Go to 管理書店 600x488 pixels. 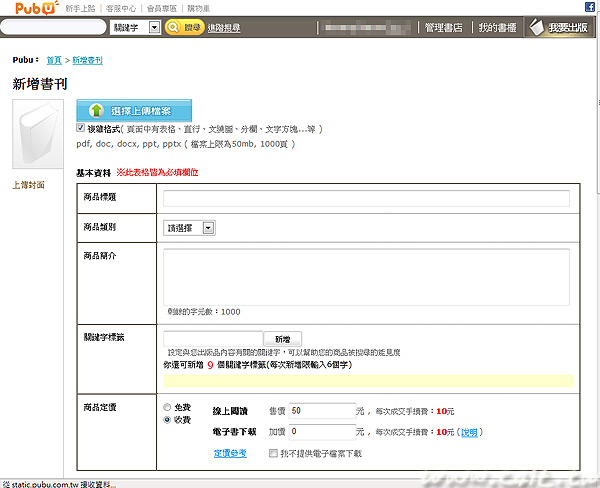click(x=443, y=28)
